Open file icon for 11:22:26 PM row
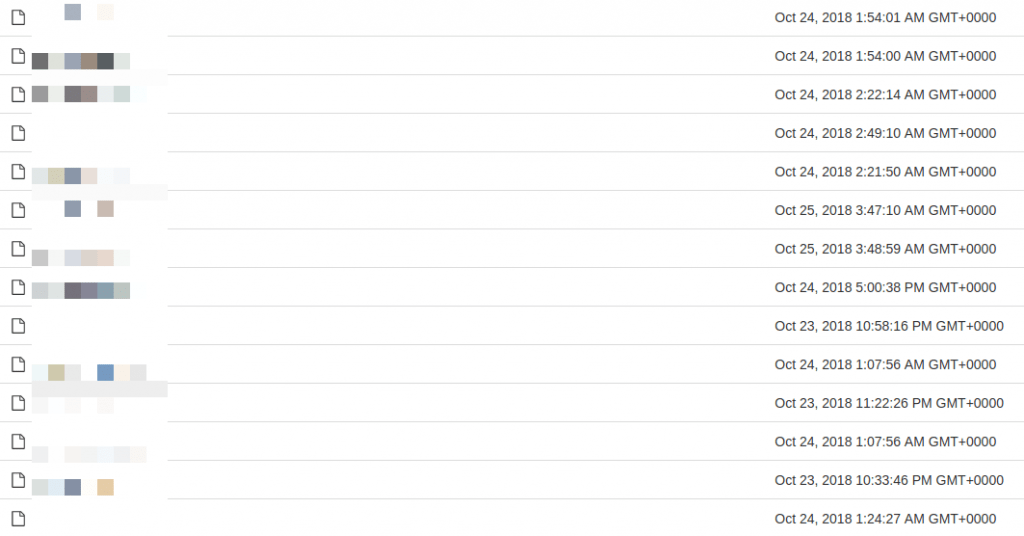This screenshot has width=1024, height=536. coord(17,402)
